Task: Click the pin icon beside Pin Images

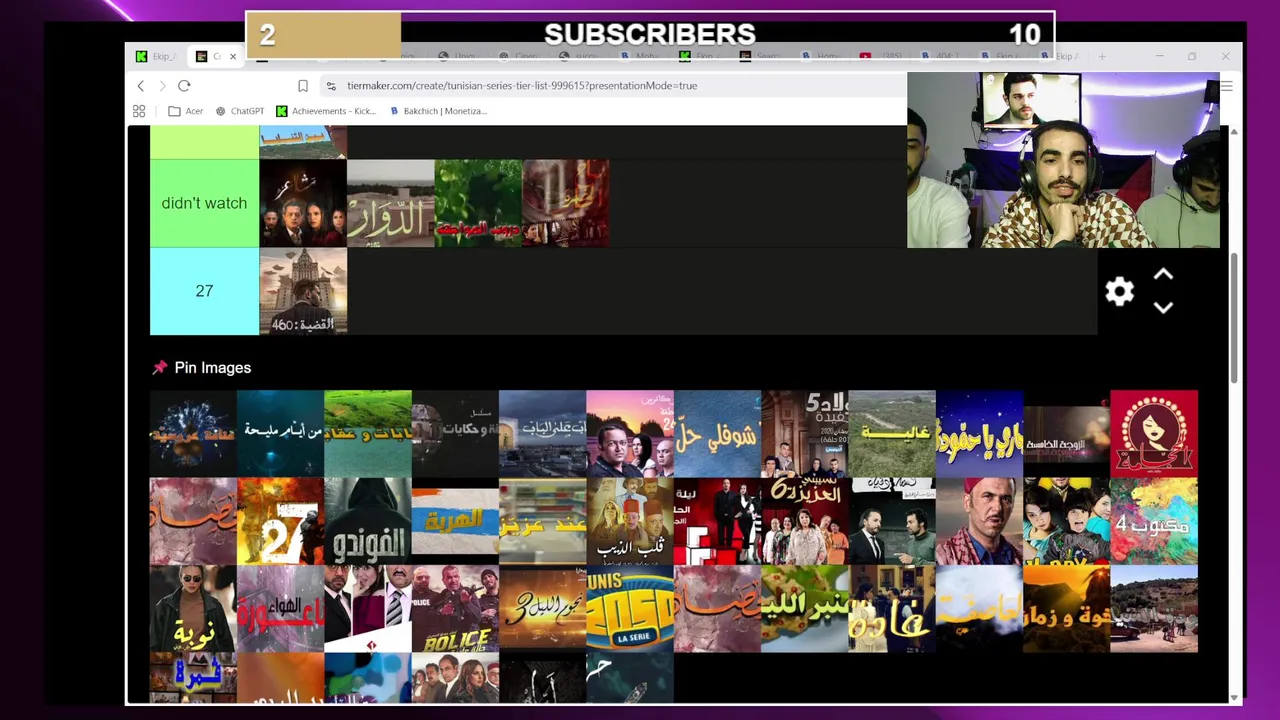Action: [159, 368]
